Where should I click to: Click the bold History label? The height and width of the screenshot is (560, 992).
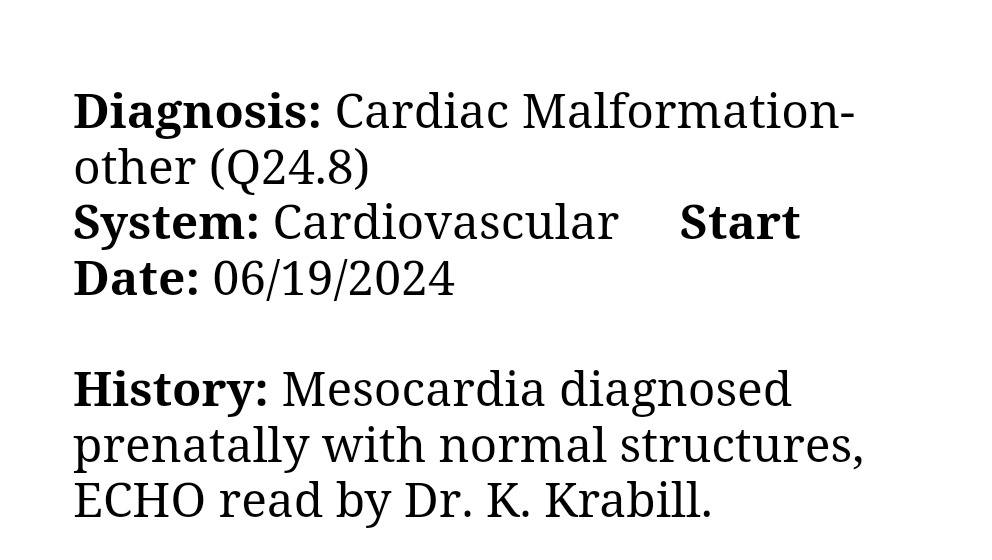pos(170,389)
